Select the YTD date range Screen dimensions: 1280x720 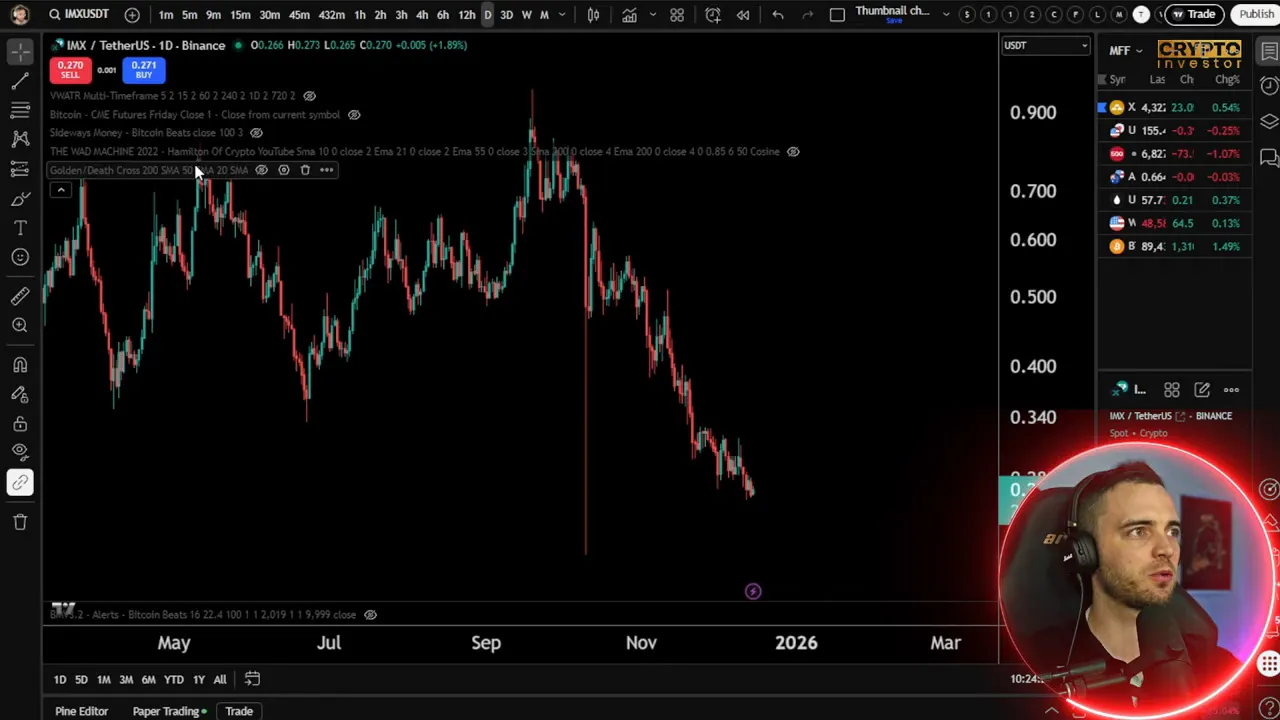point(174,680)
